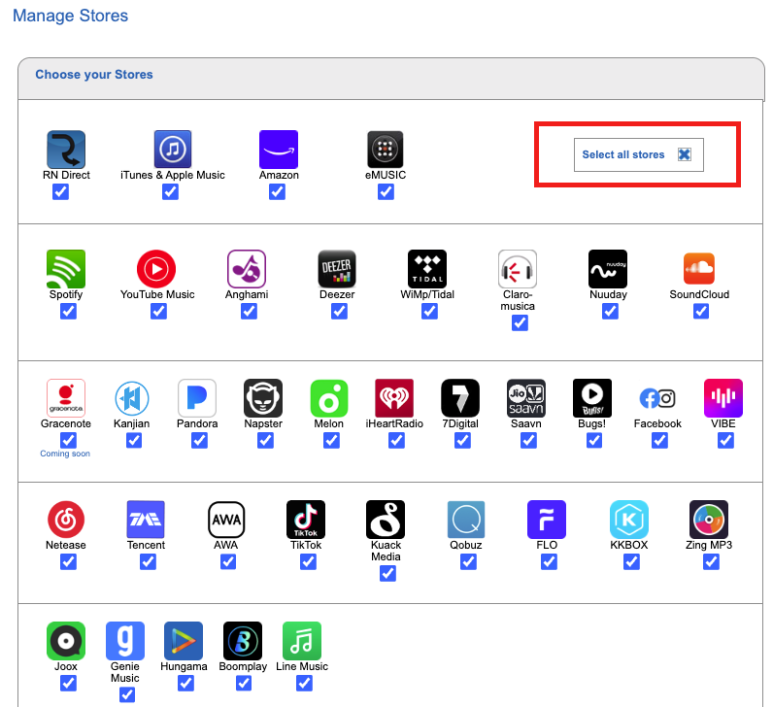Uncheck the RN Direct checkbox

[x=61, y=192]
